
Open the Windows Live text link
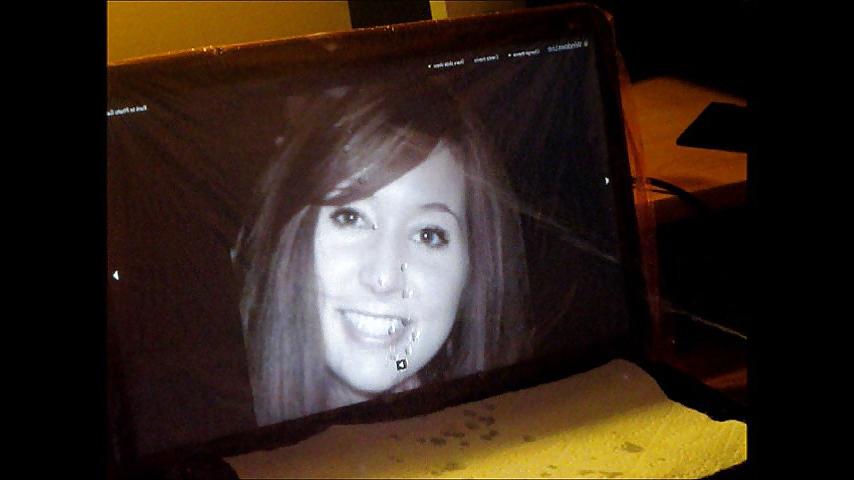[x=565, y=48]
